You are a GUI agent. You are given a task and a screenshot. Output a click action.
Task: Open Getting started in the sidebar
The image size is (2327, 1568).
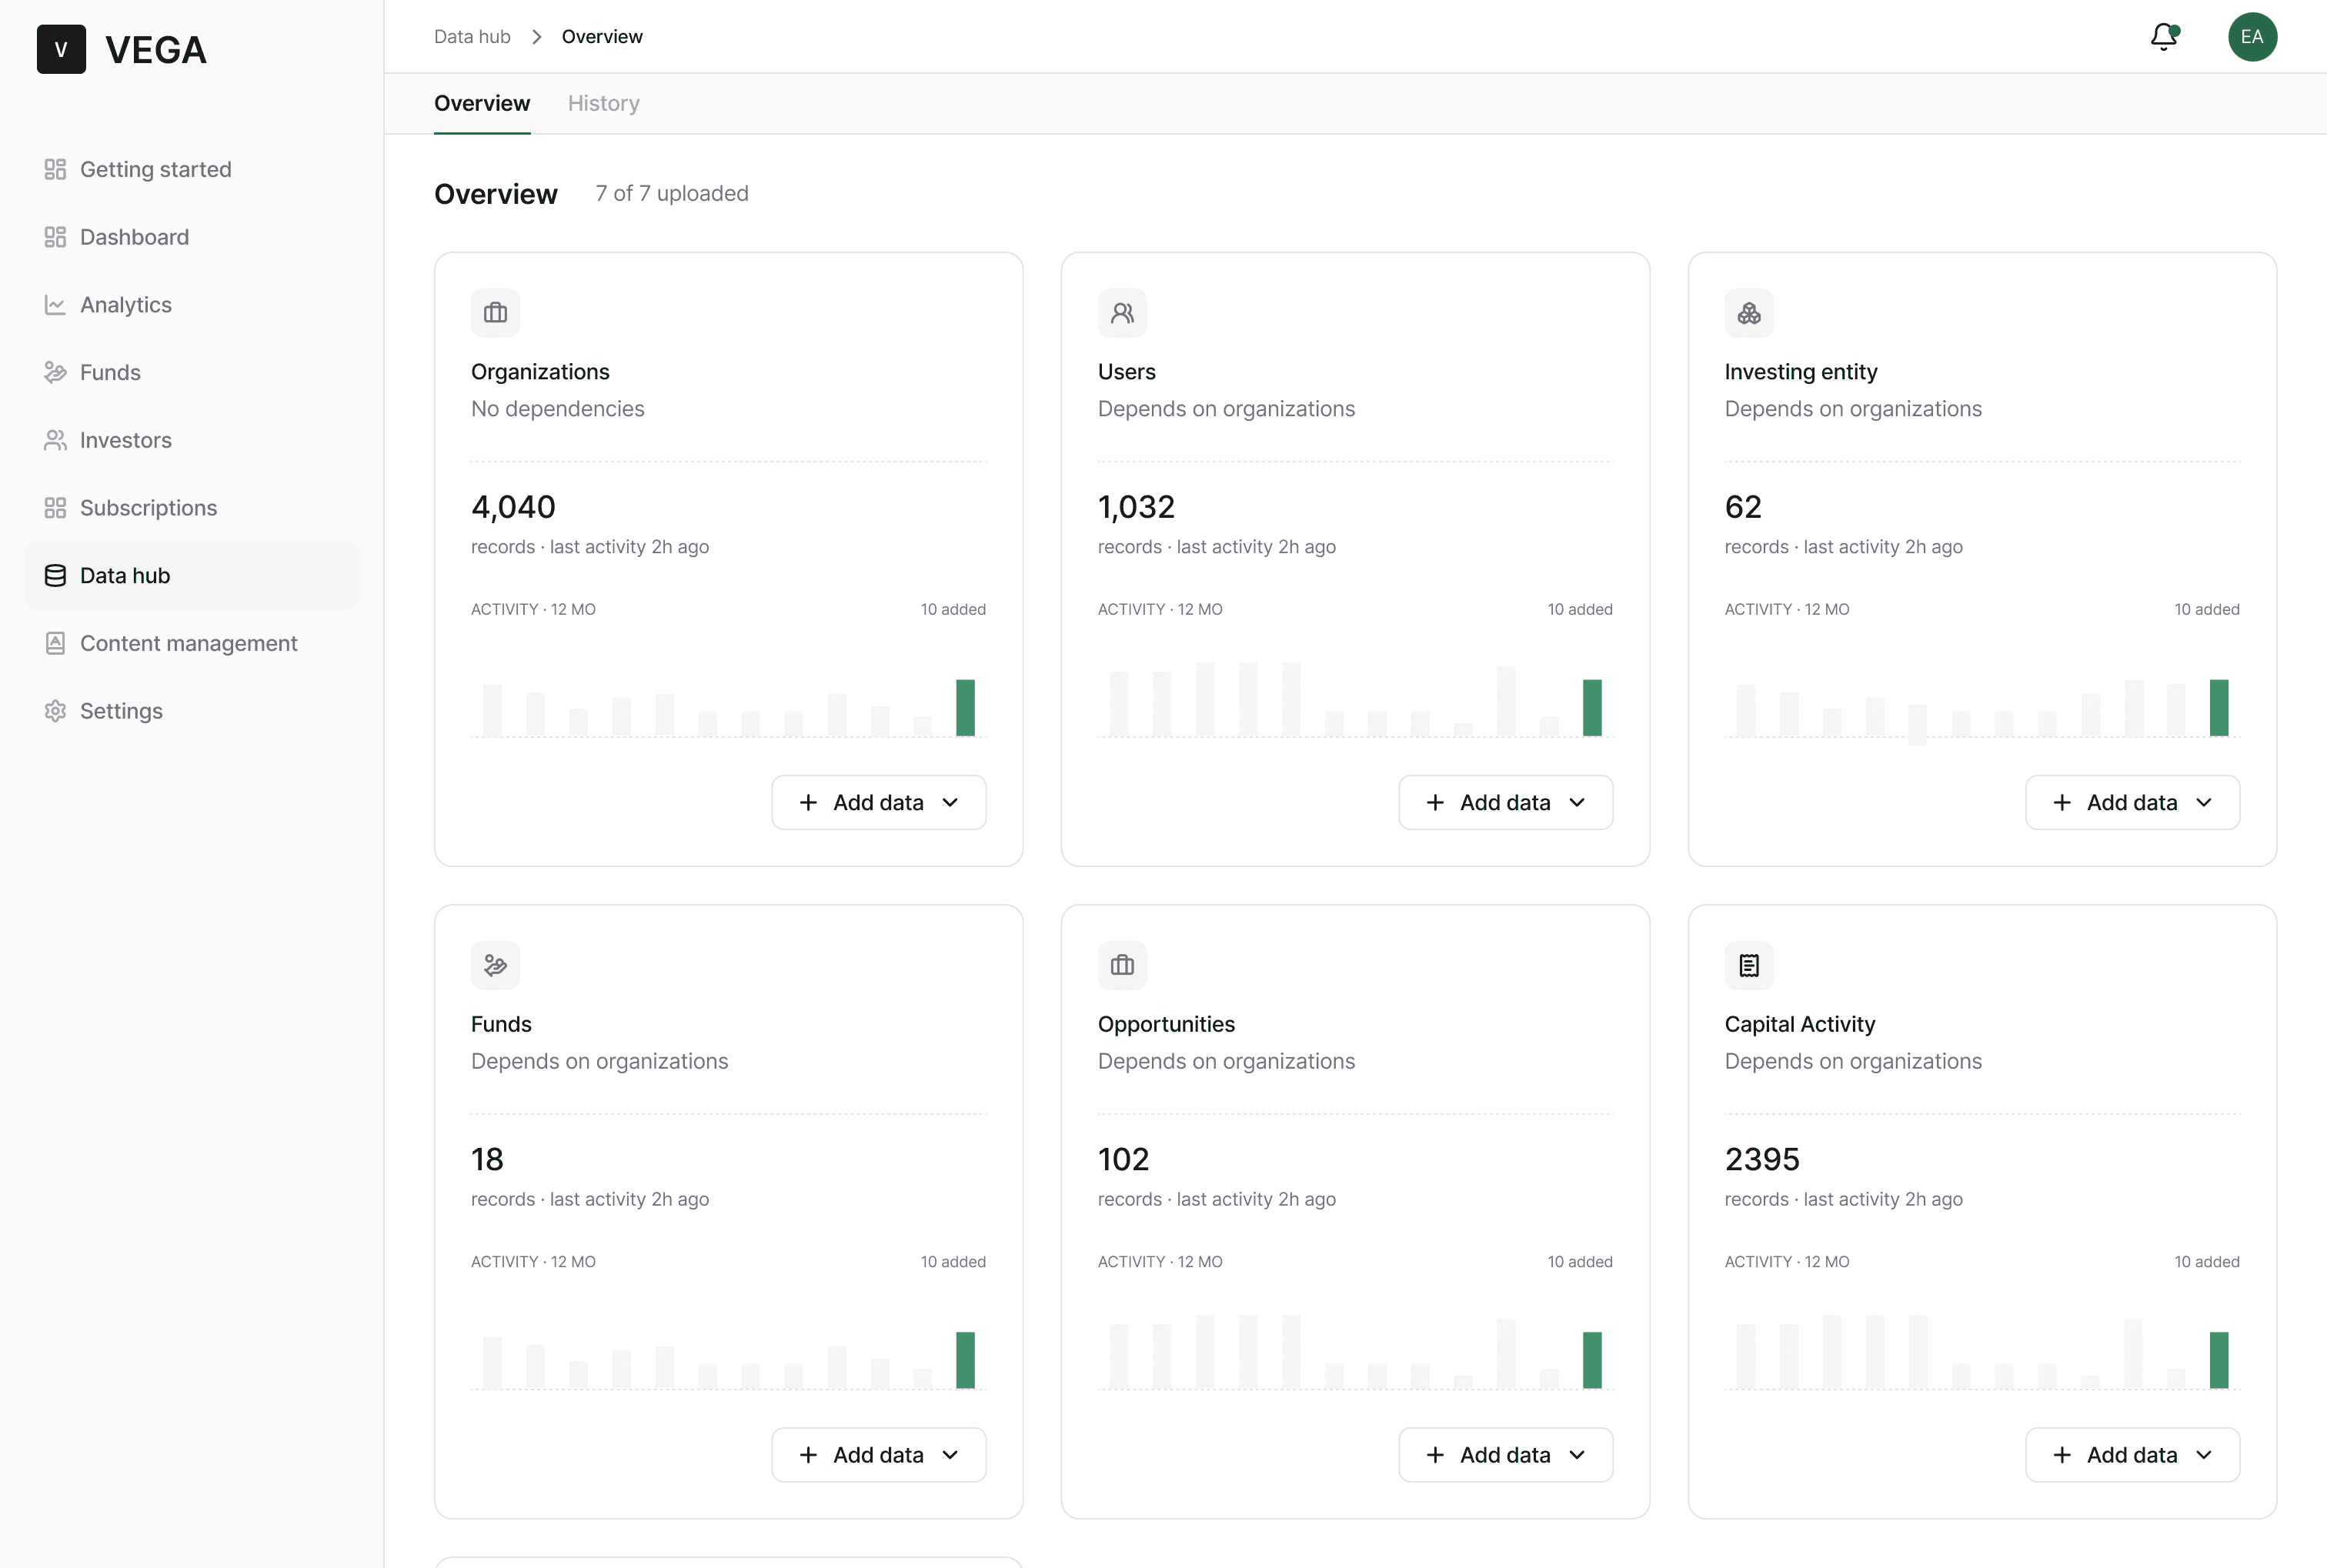coord(192,169)
